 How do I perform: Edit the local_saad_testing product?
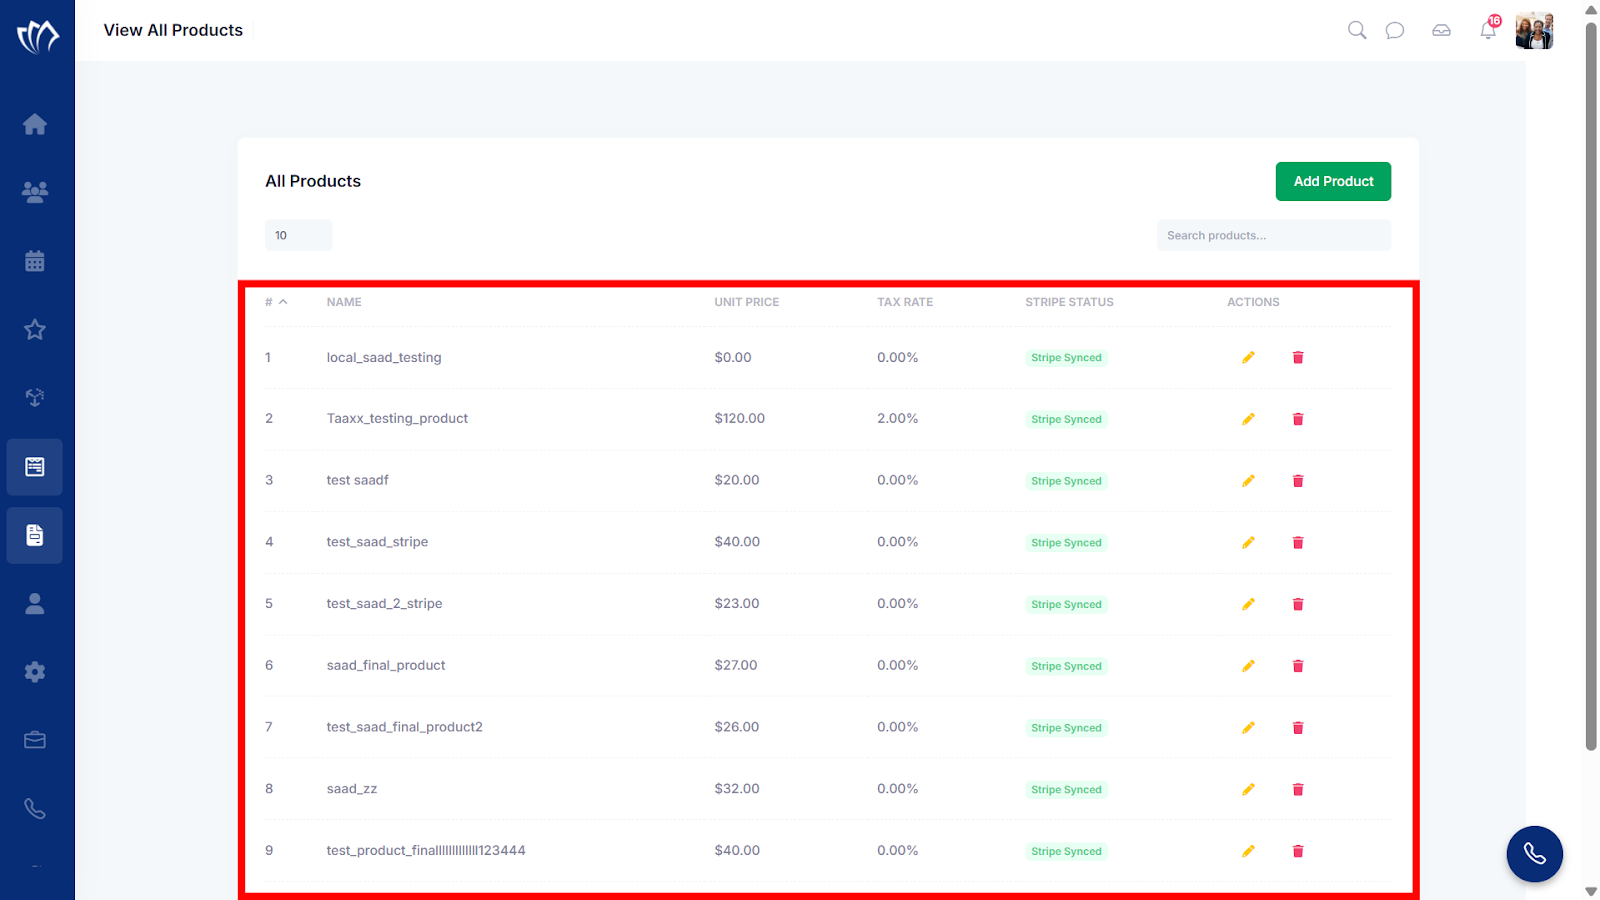[x=1248, y=357]
